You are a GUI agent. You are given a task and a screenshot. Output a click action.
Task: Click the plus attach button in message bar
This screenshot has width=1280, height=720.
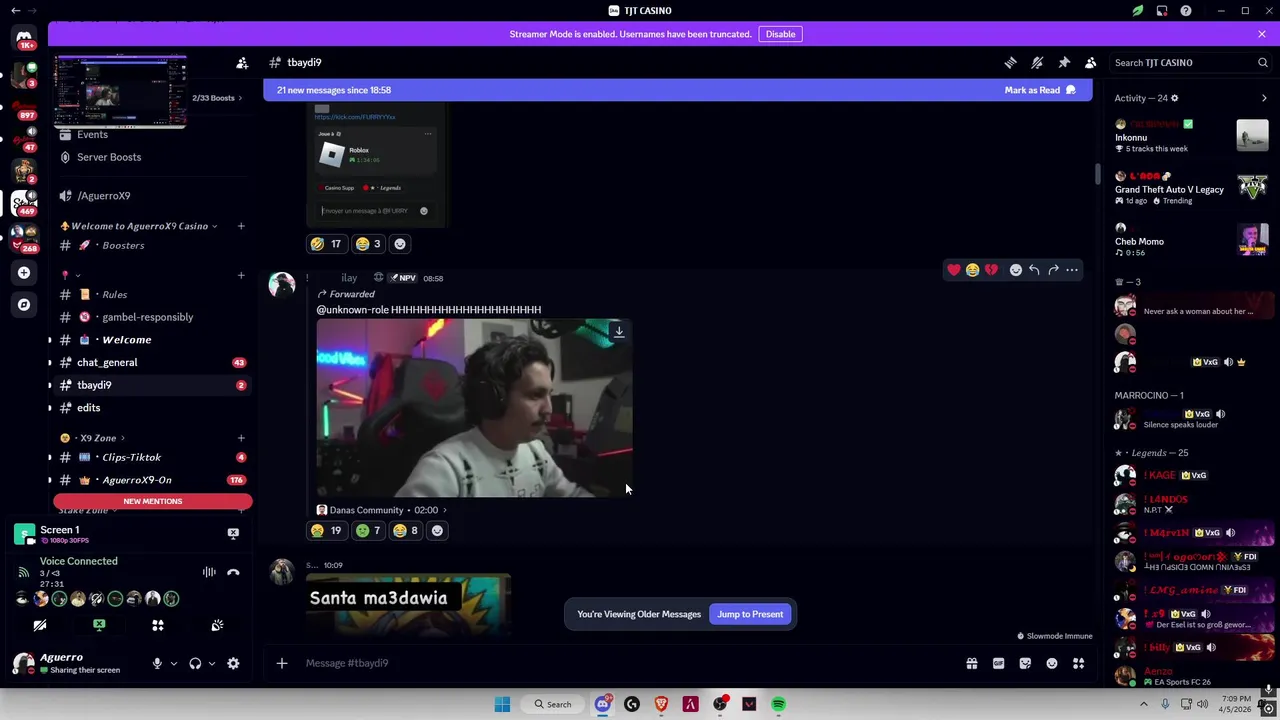(x=282, y=663)
